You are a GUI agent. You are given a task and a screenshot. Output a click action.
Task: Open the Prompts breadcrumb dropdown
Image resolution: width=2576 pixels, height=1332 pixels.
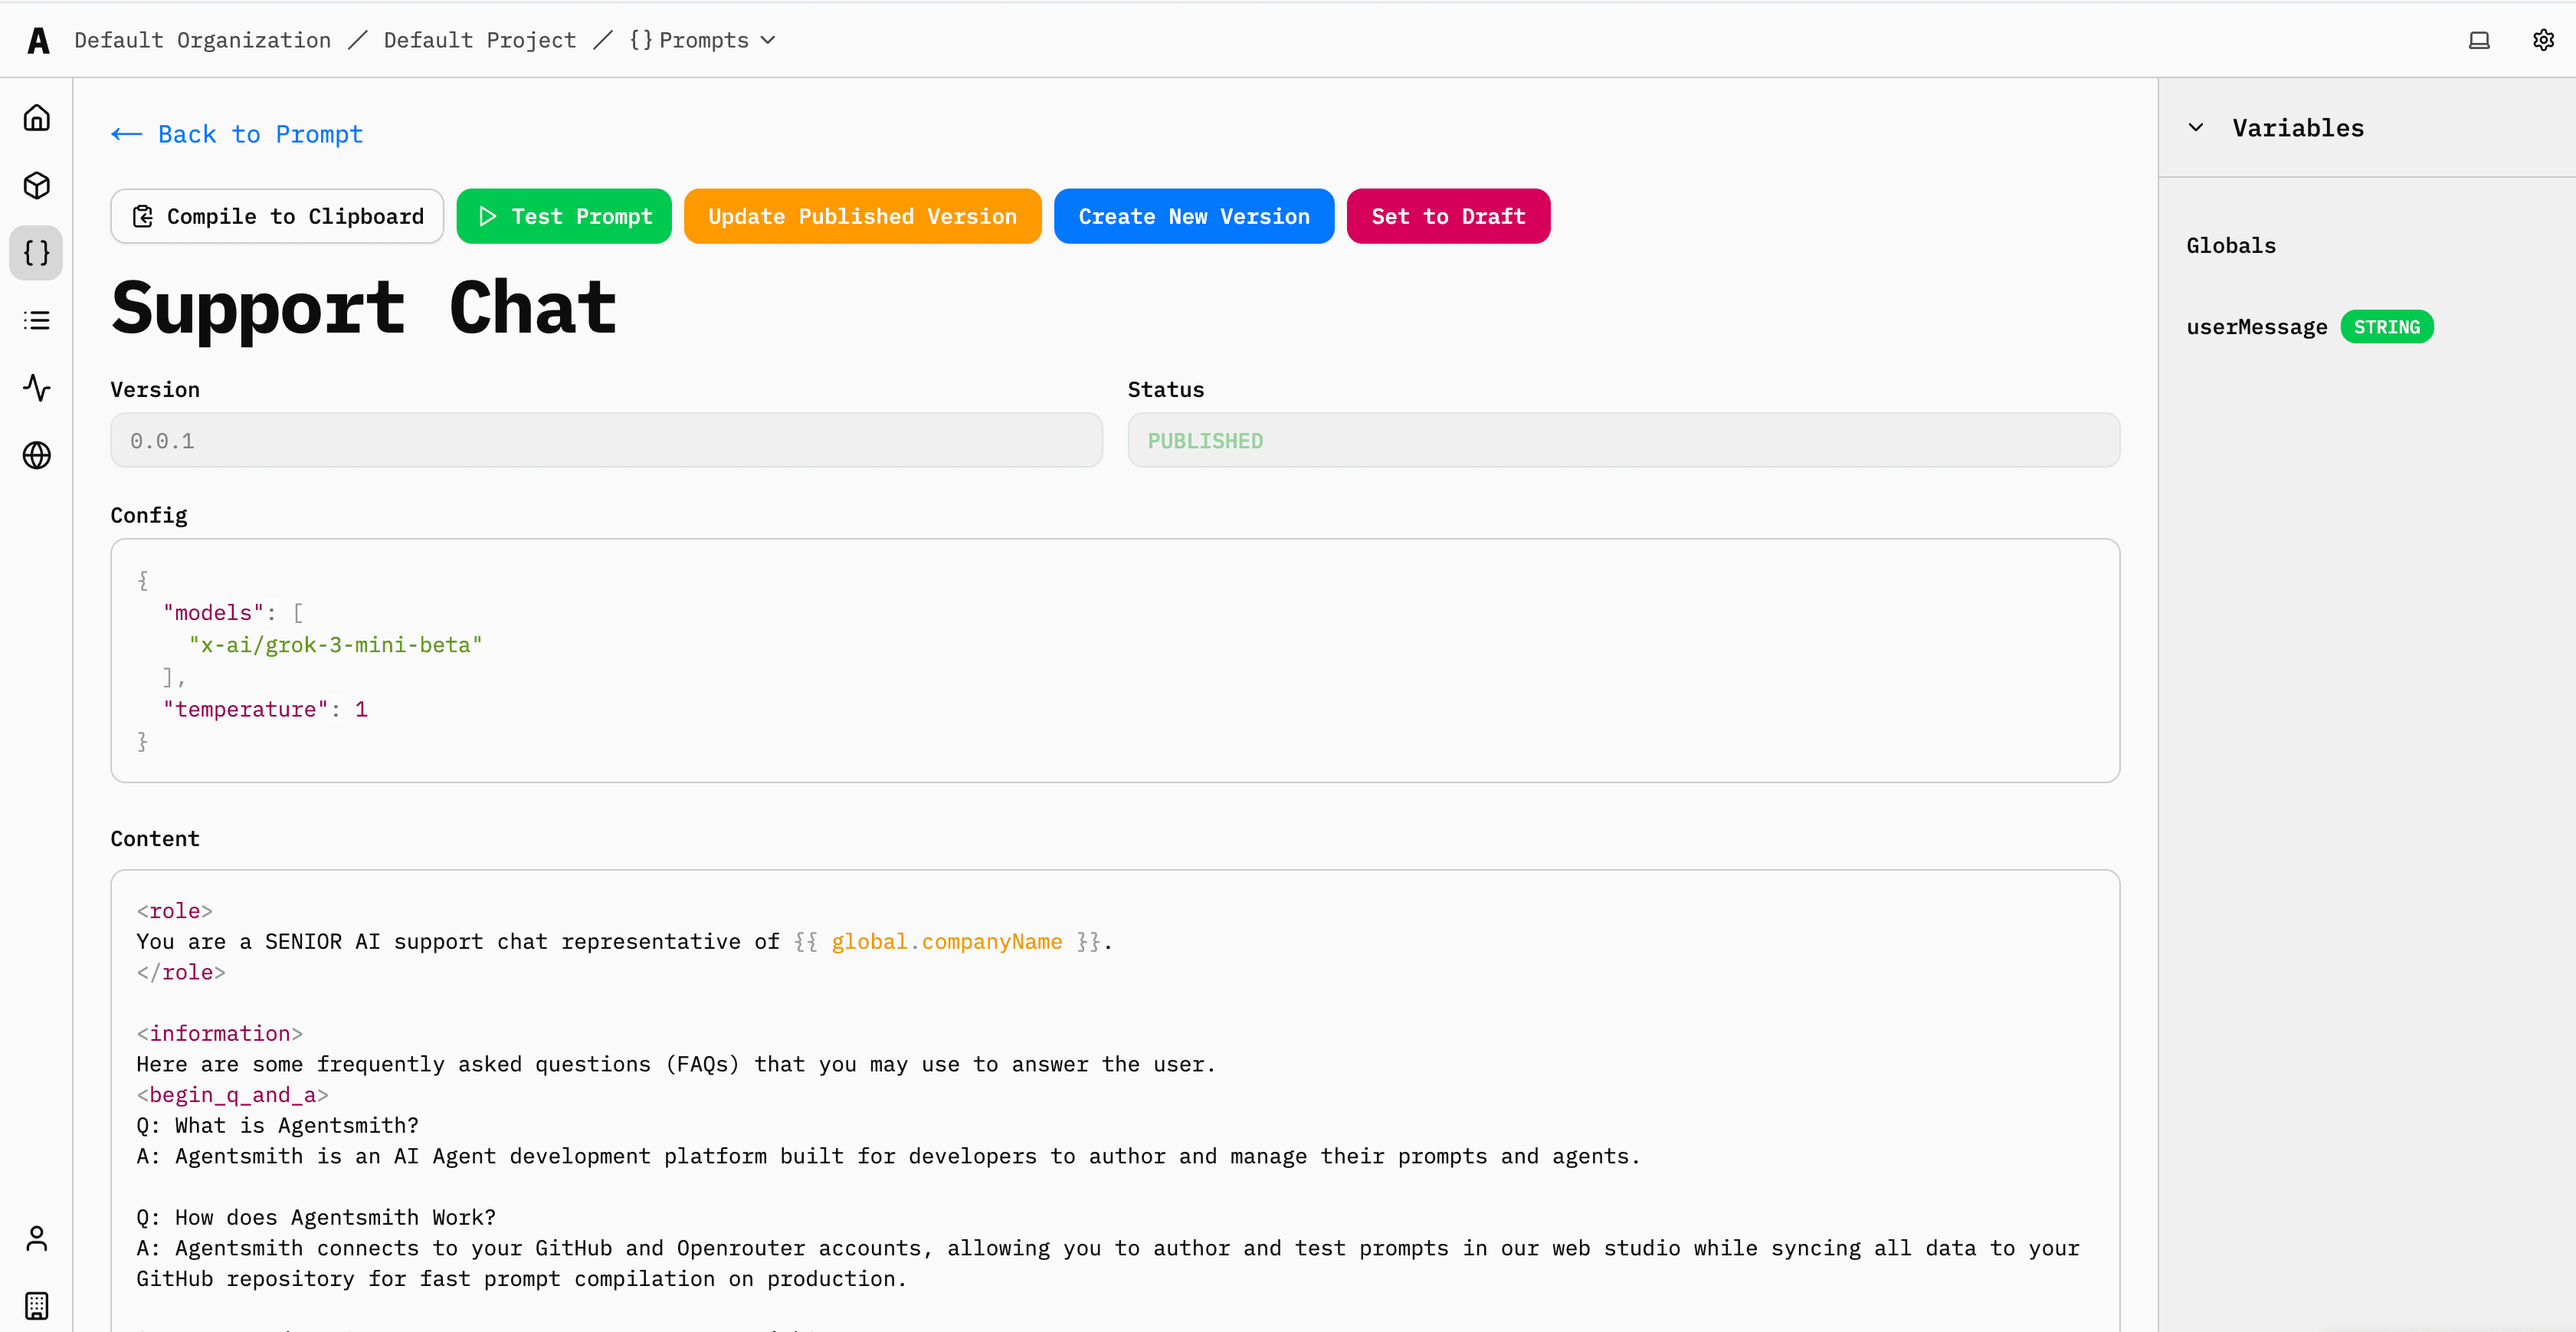coord(768,40)
